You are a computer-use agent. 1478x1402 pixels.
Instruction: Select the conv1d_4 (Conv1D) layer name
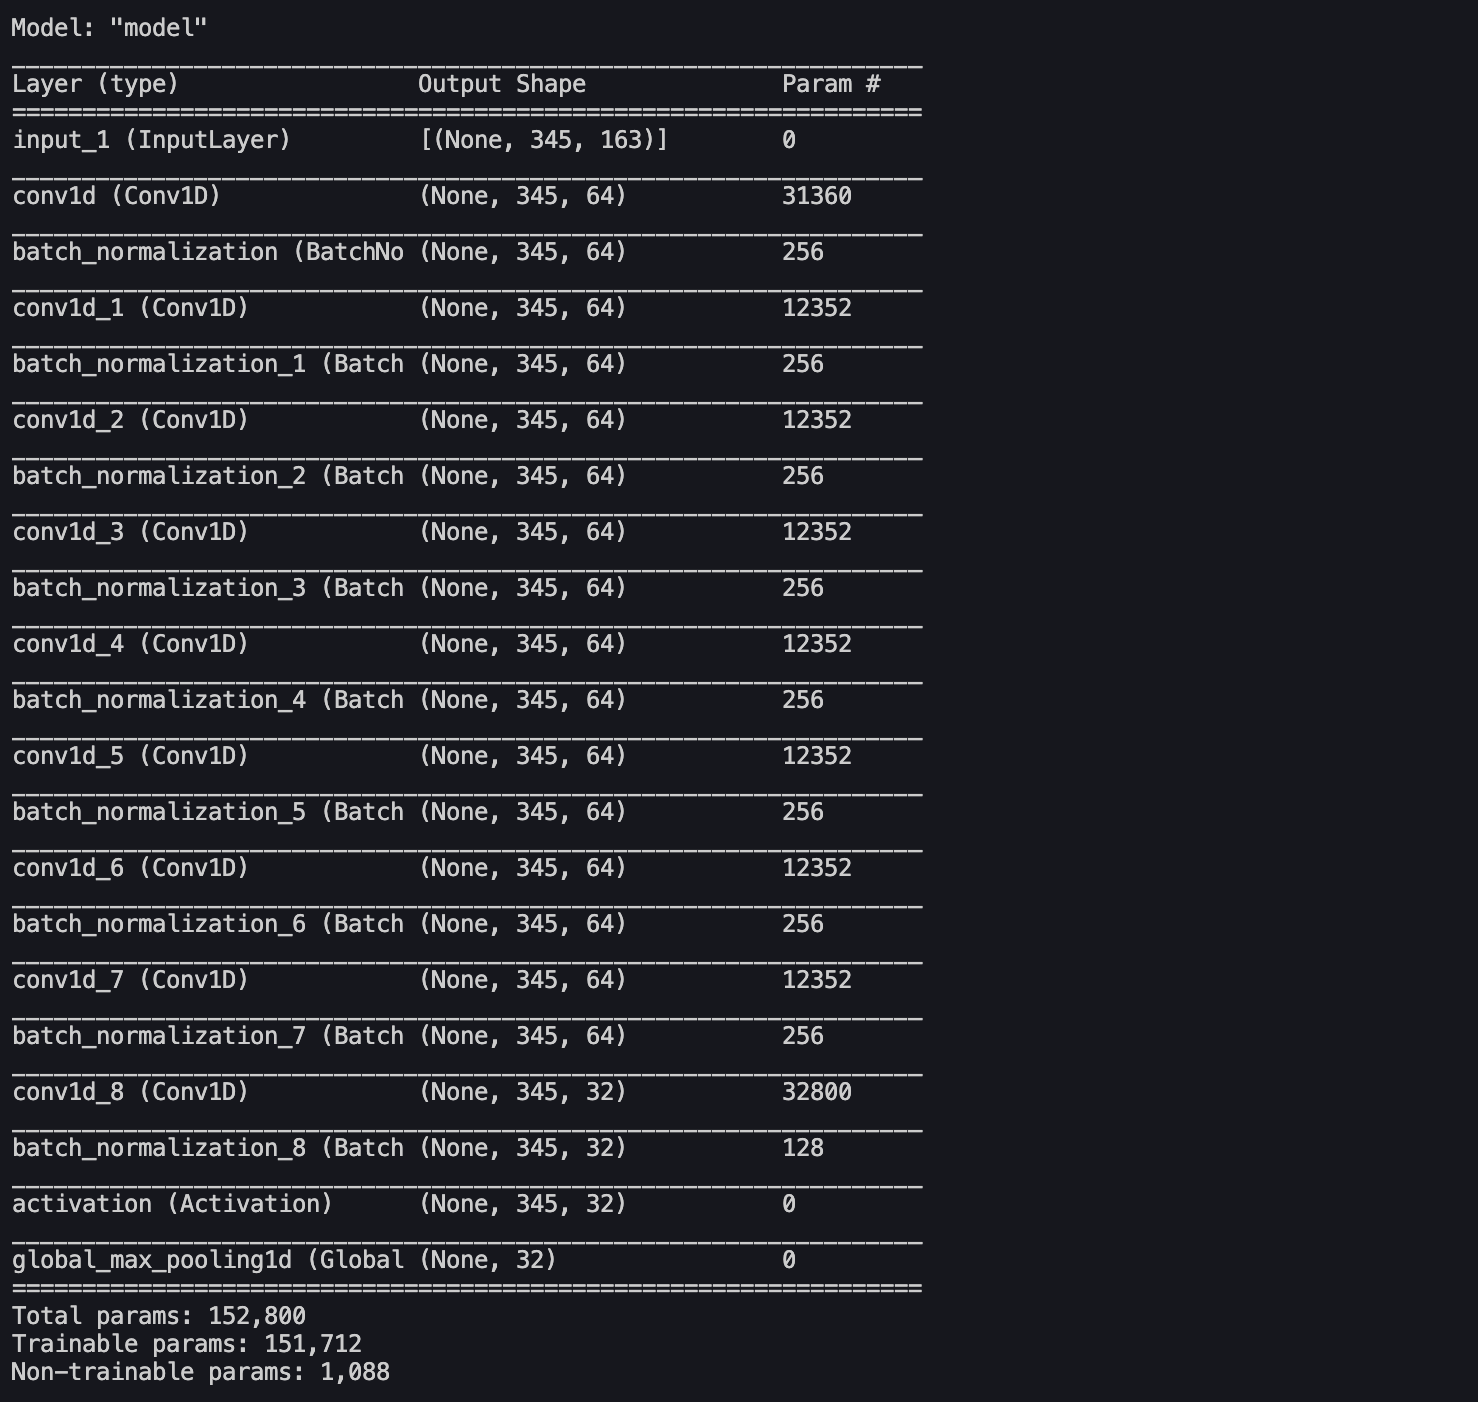tap(130, 644)
